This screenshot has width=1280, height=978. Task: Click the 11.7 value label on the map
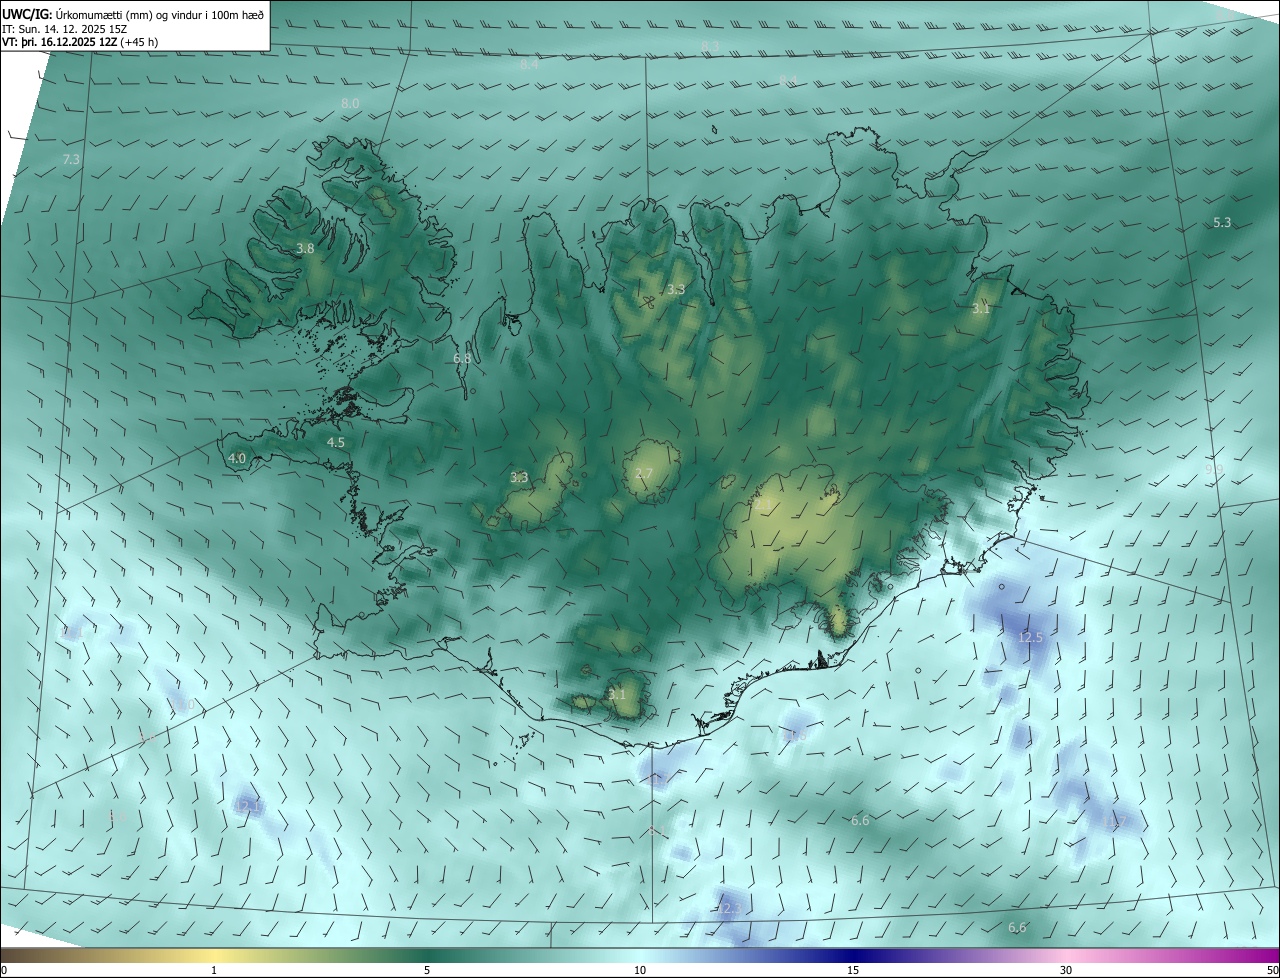tap(1114, 822)
